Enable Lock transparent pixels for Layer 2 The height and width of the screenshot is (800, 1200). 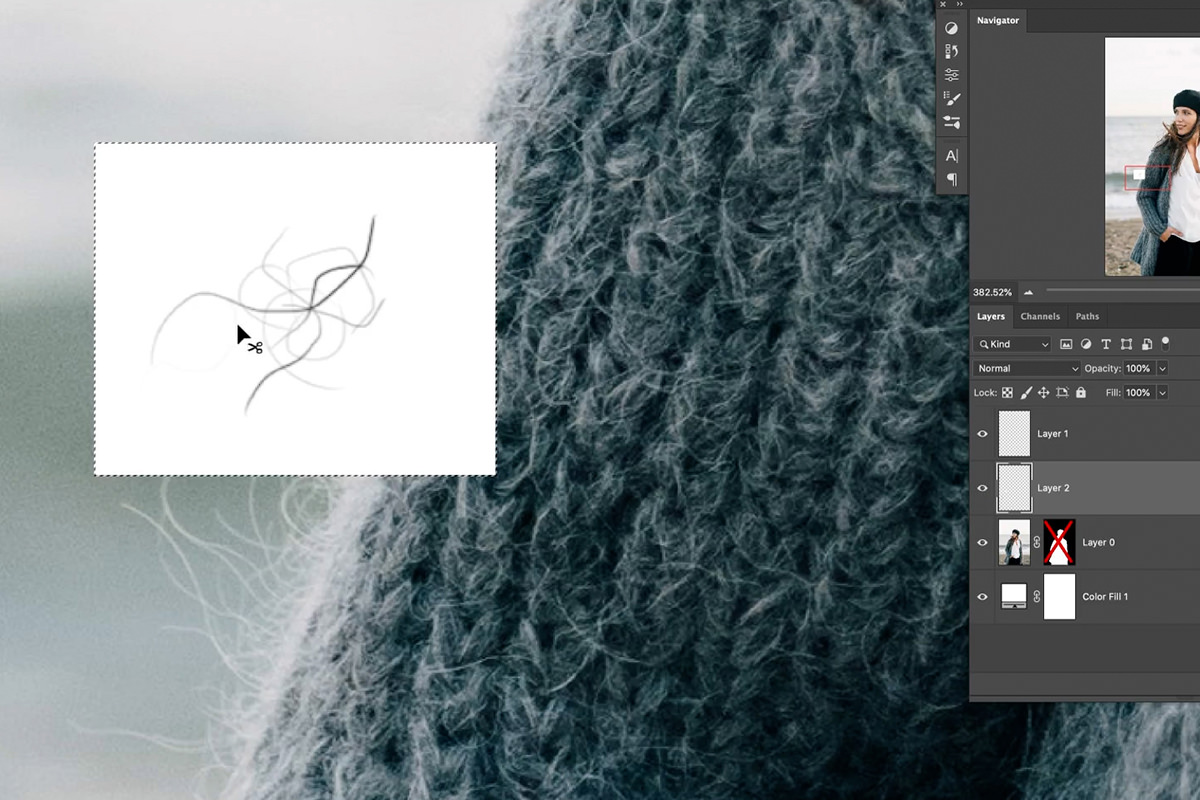click(1007, 392)
